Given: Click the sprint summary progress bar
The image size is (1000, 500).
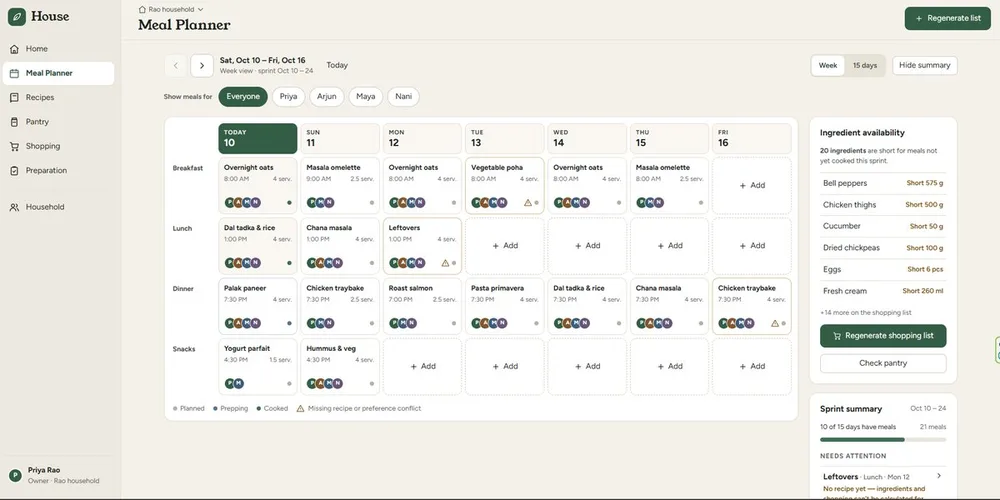Looking at the screenshot, I should coord(883,439).
